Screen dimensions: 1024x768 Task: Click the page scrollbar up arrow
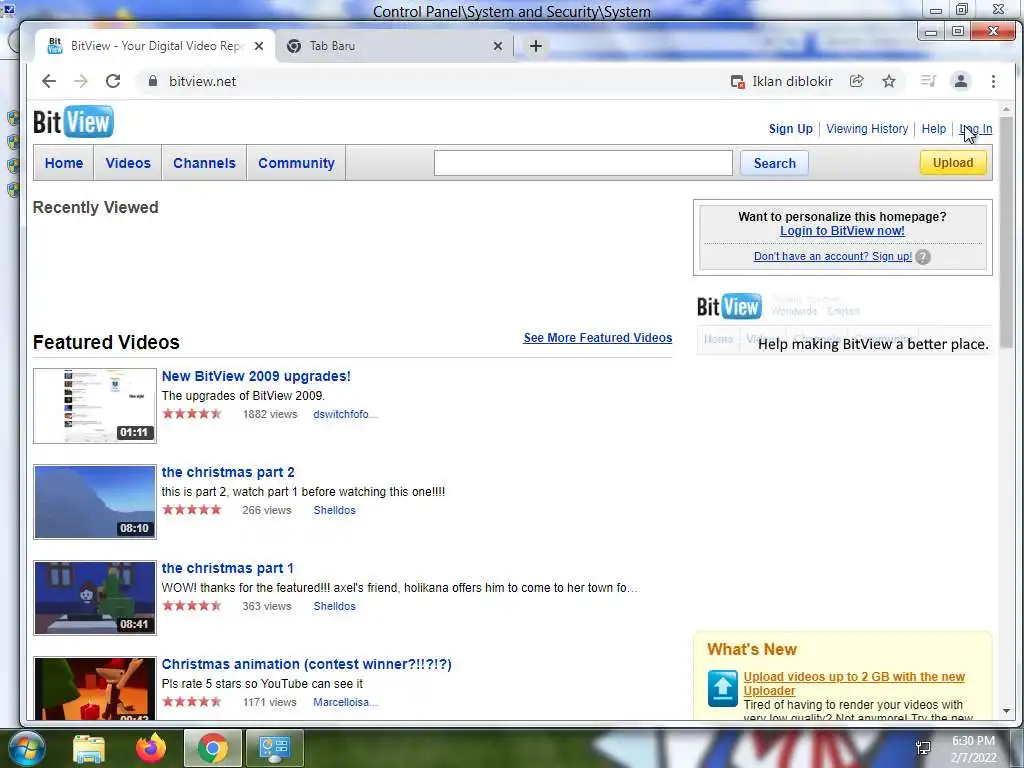coord(1006,109)
